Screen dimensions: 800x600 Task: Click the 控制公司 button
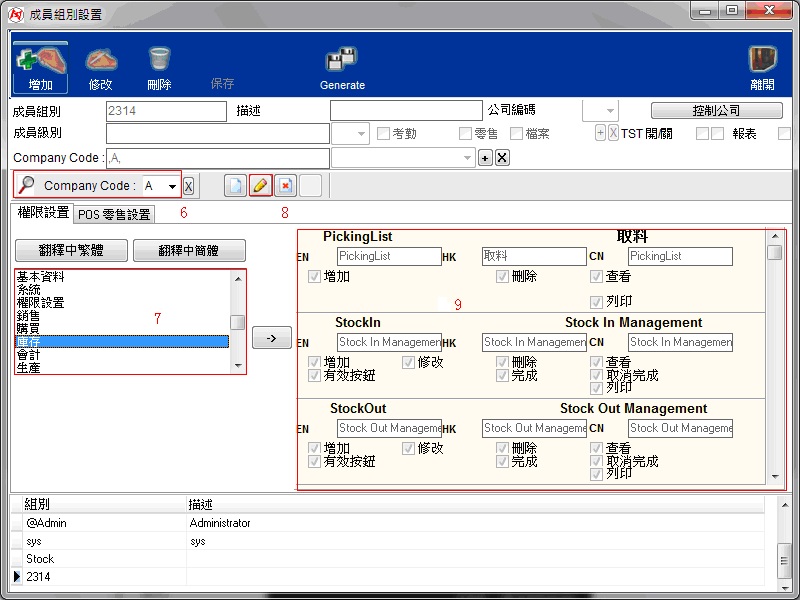coord(716,110)
